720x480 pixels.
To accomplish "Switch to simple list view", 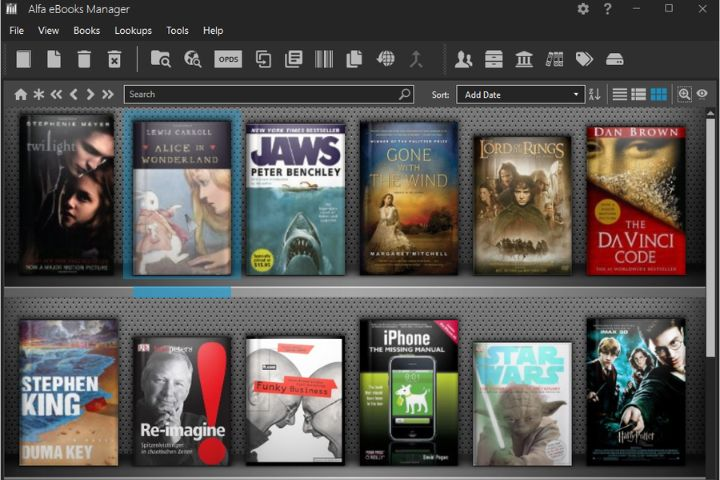I will [x=619, y=95].
